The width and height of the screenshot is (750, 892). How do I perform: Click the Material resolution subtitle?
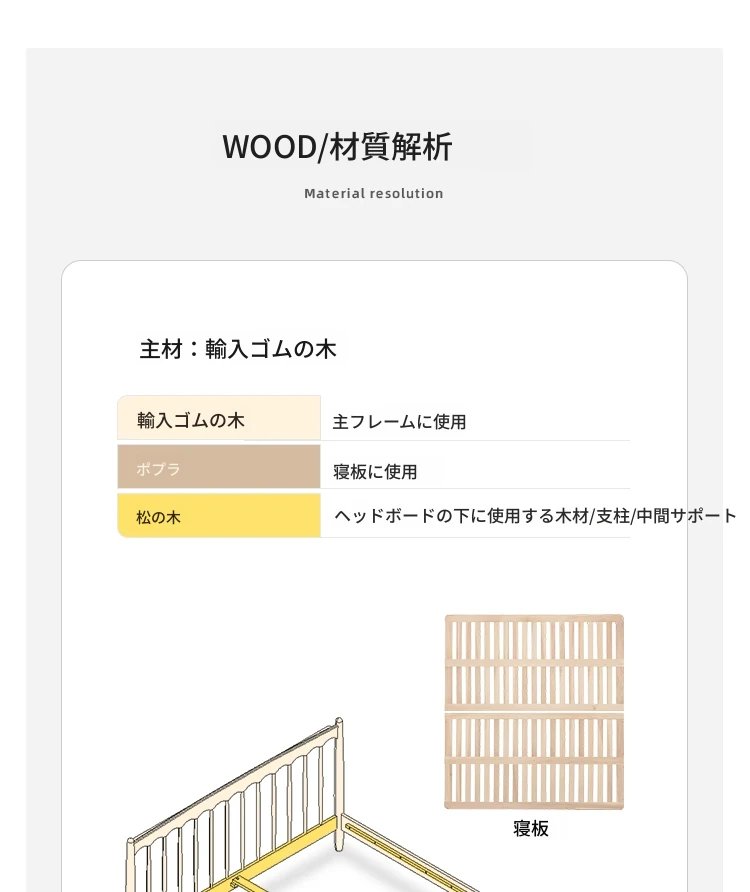pyautogui.click(x=374, y=193)
